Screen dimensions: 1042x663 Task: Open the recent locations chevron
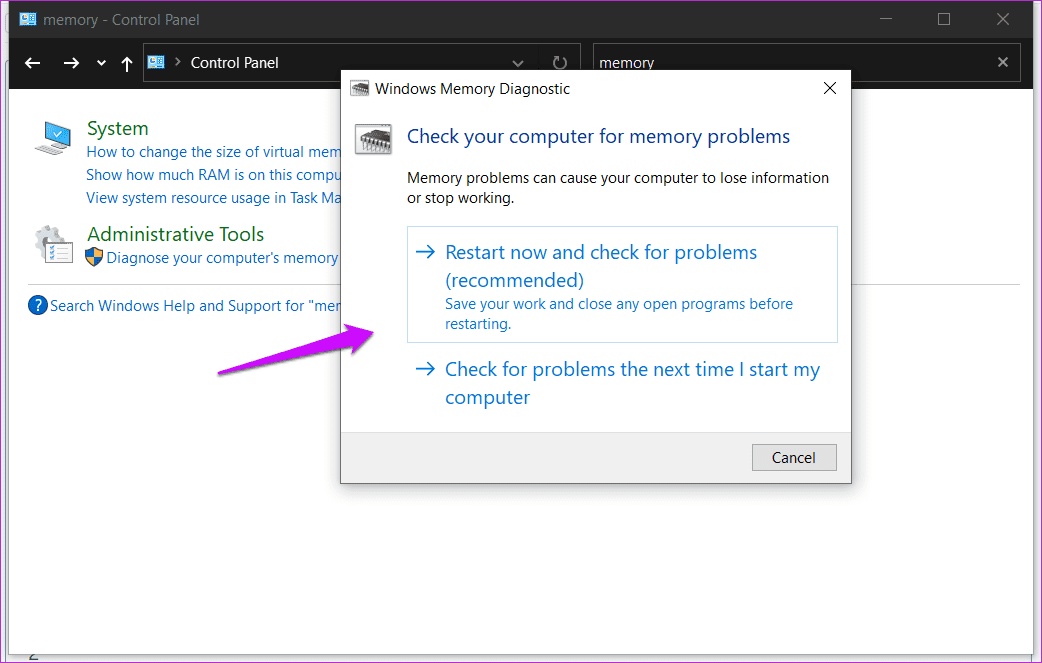101,63
